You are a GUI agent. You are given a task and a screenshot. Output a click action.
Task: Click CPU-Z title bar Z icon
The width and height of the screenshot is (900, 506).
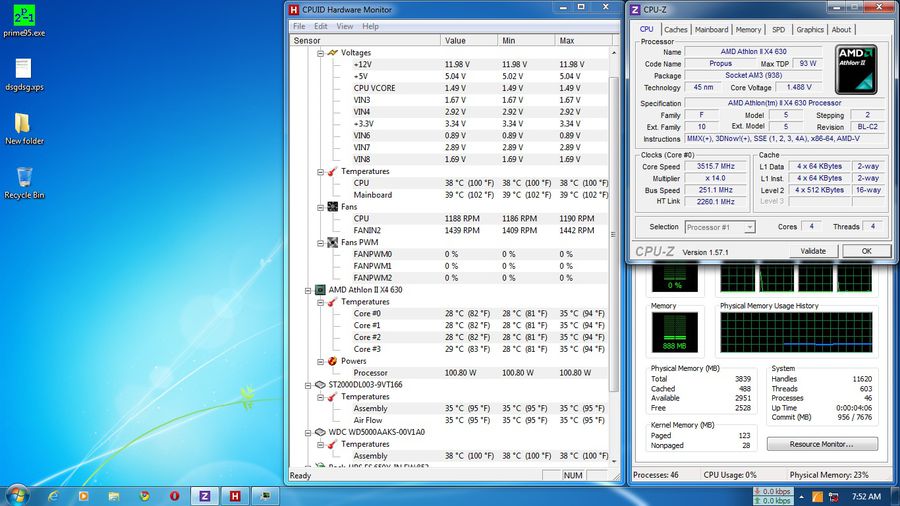(x=635, y=10)
